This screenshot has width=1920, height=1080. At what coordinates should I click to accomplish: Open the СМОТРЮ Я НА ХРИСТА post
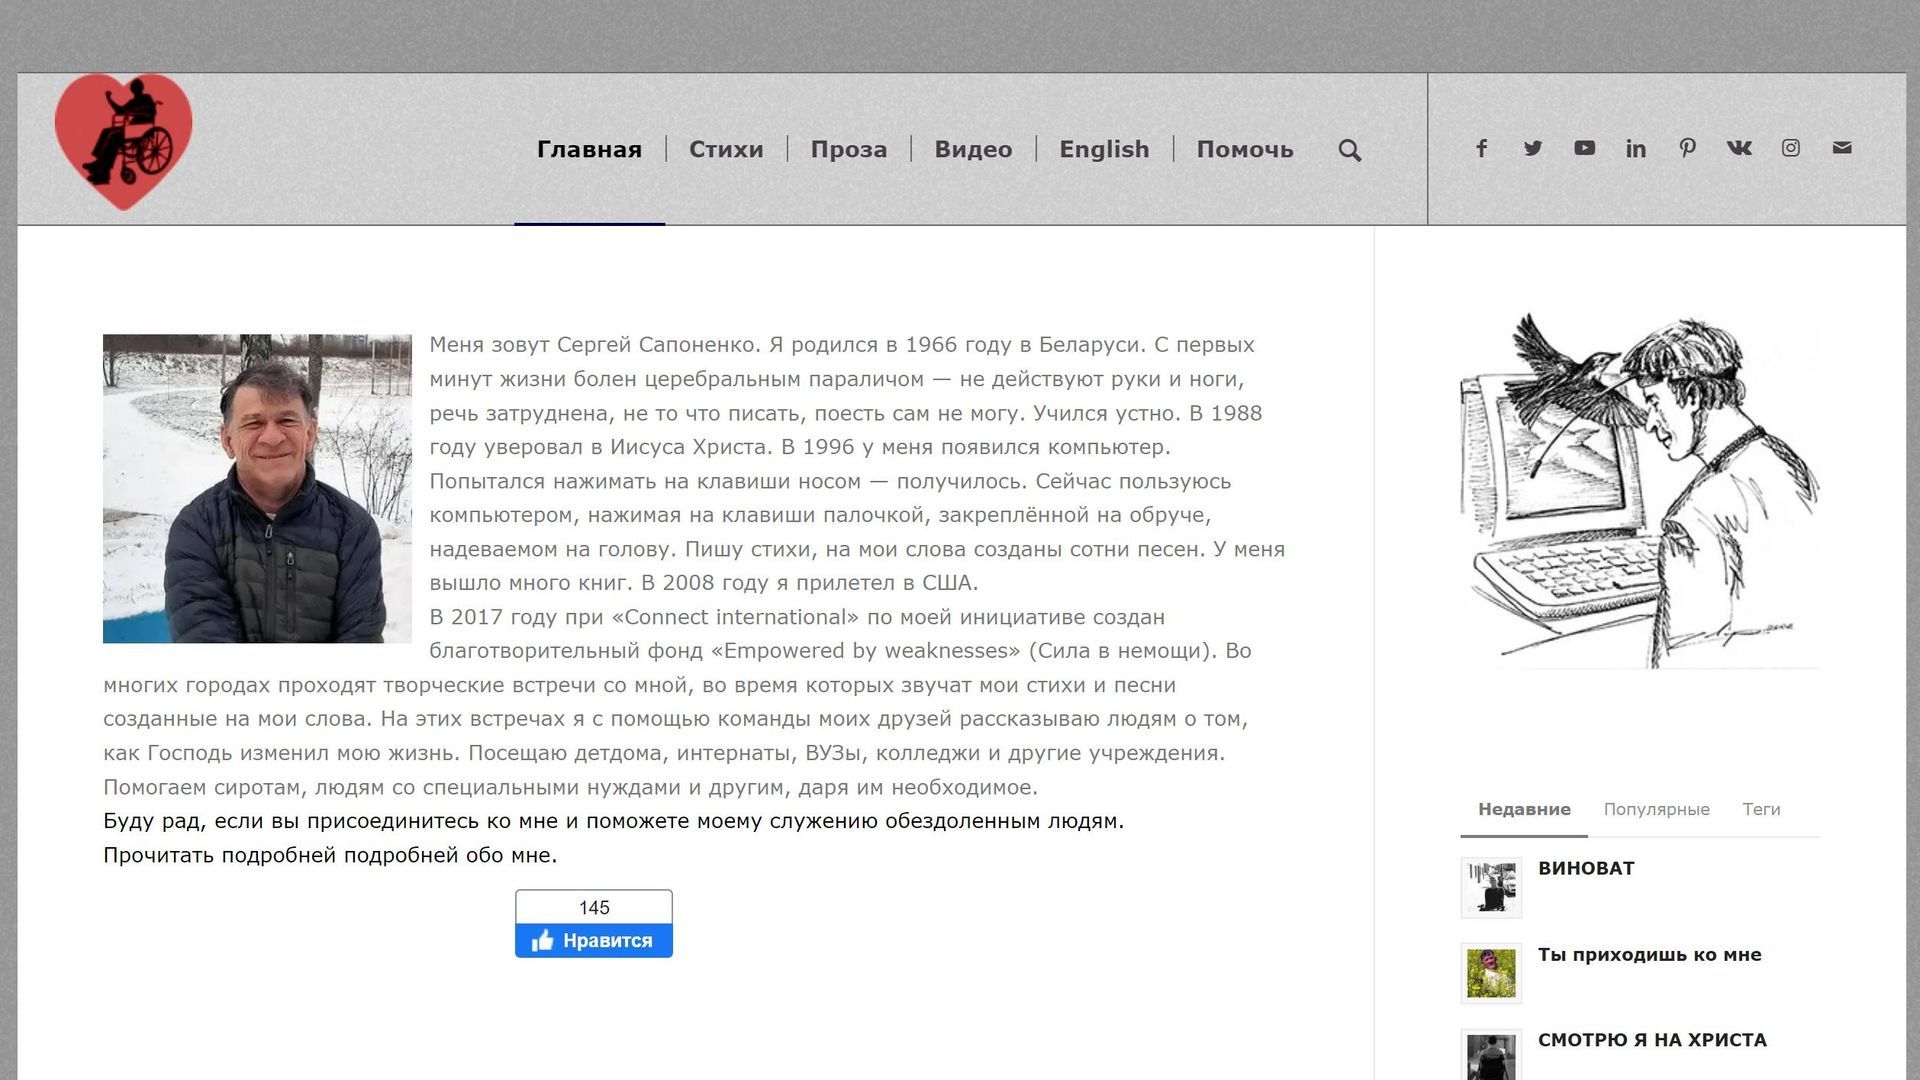tap(1652, 1040)
